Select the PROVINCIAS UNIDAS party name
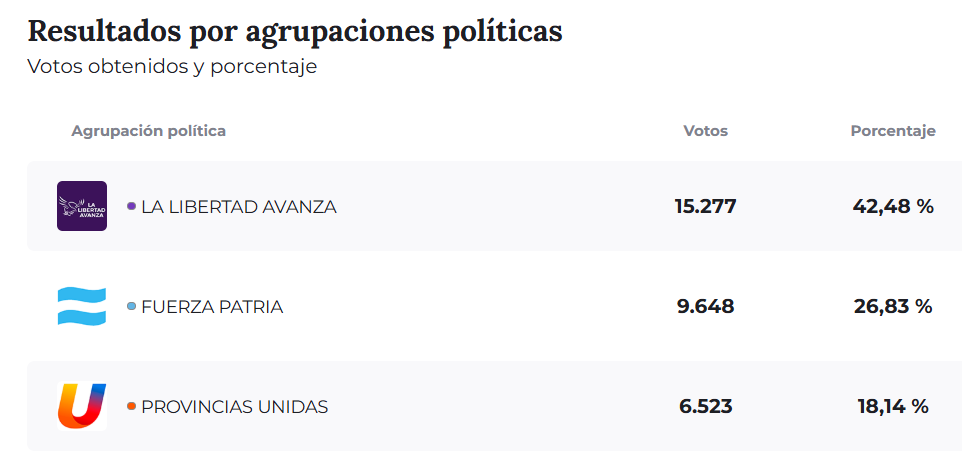The width and height of the screenshot is (962, 452). click(234, 407)
